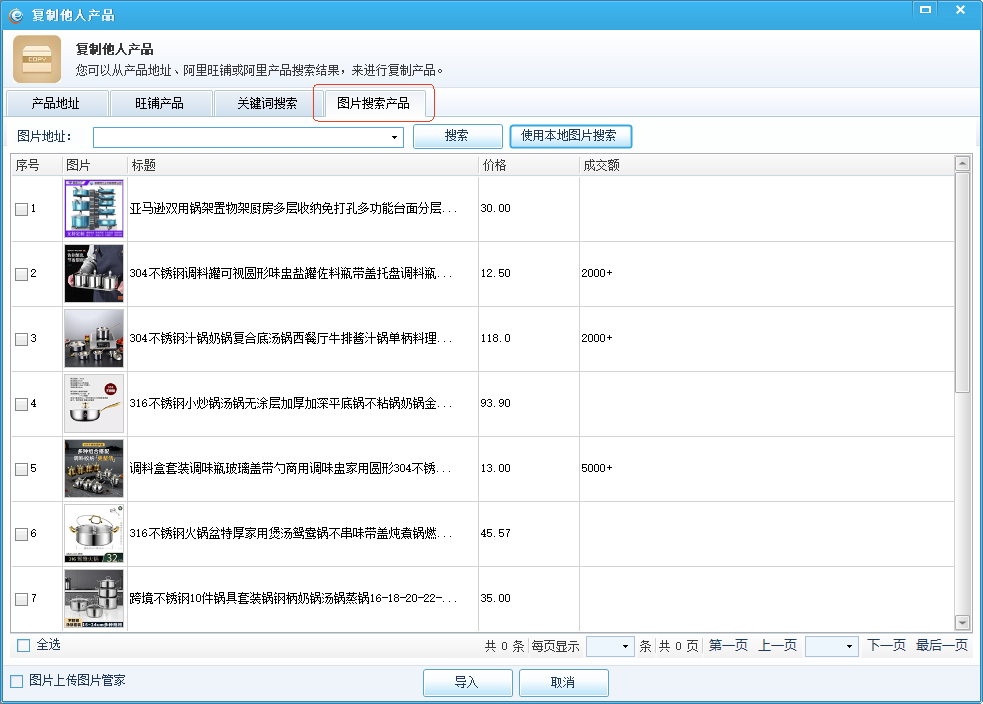Check the checkbox for product row 1
This screenshot has height=704, width=983.
tap(22, 209)
